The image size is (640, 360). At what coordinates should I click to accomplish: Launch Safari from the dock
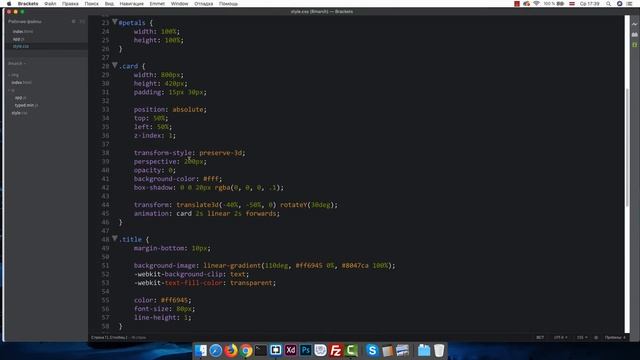(x=216, y=350)
